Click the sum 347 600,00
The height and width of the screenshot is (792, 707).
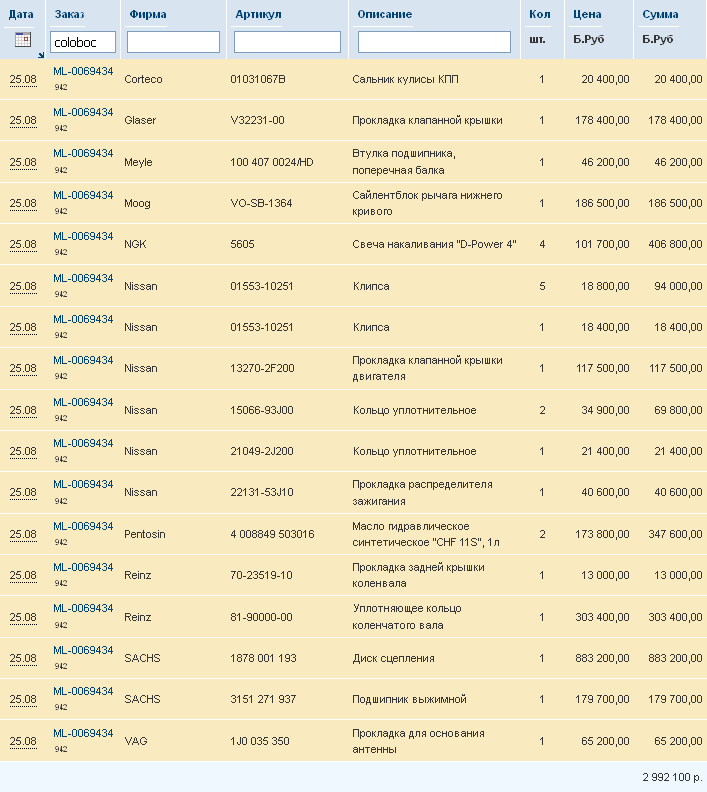point(675,534)
